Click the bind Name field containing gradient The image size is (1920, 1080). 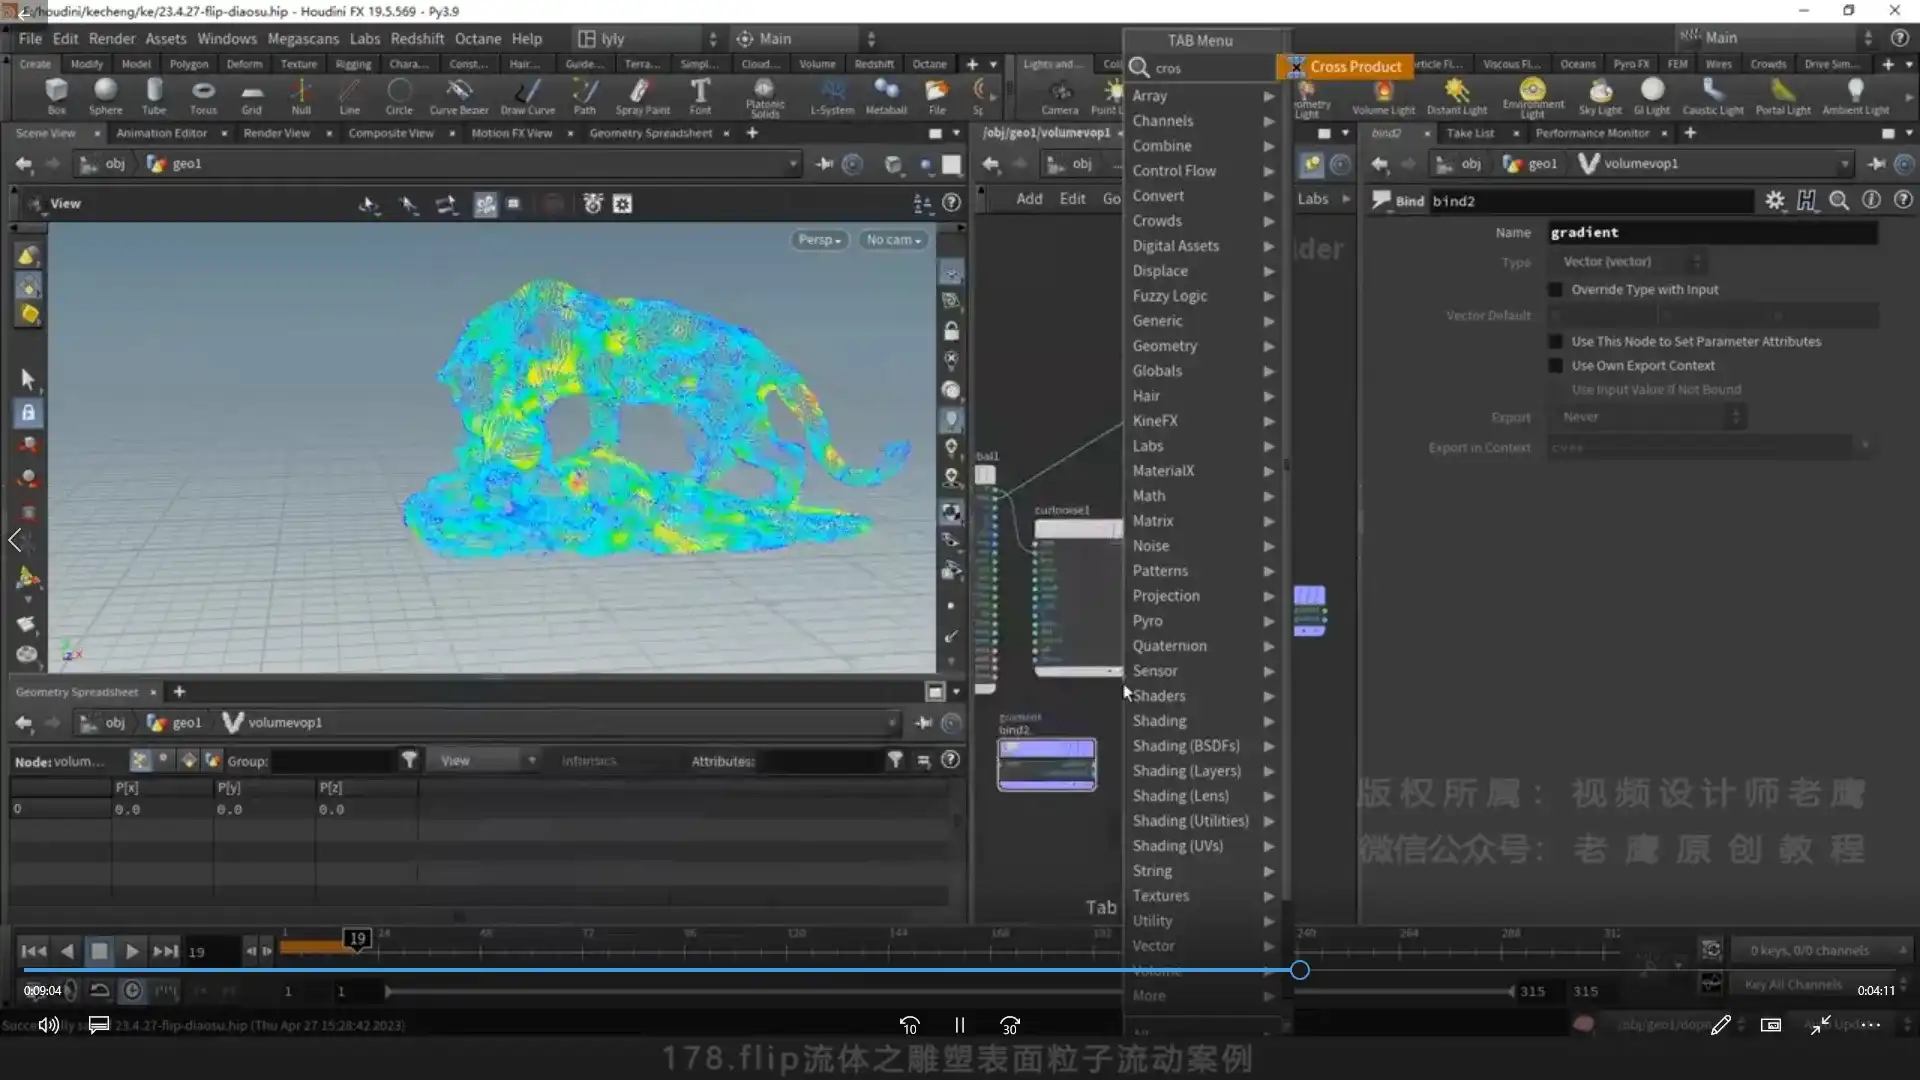click(x=1710, y=232)
